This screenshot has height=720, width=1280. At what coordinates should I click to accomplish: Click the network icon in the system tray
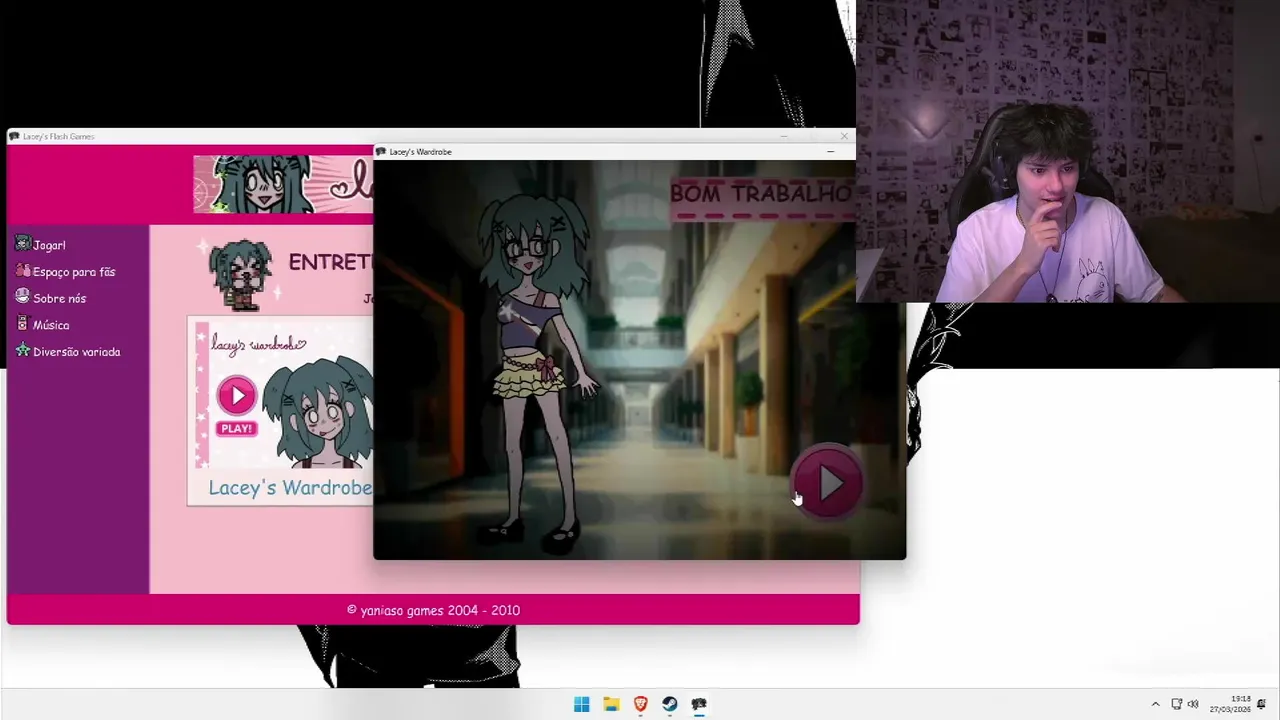tap(1177, 704)
